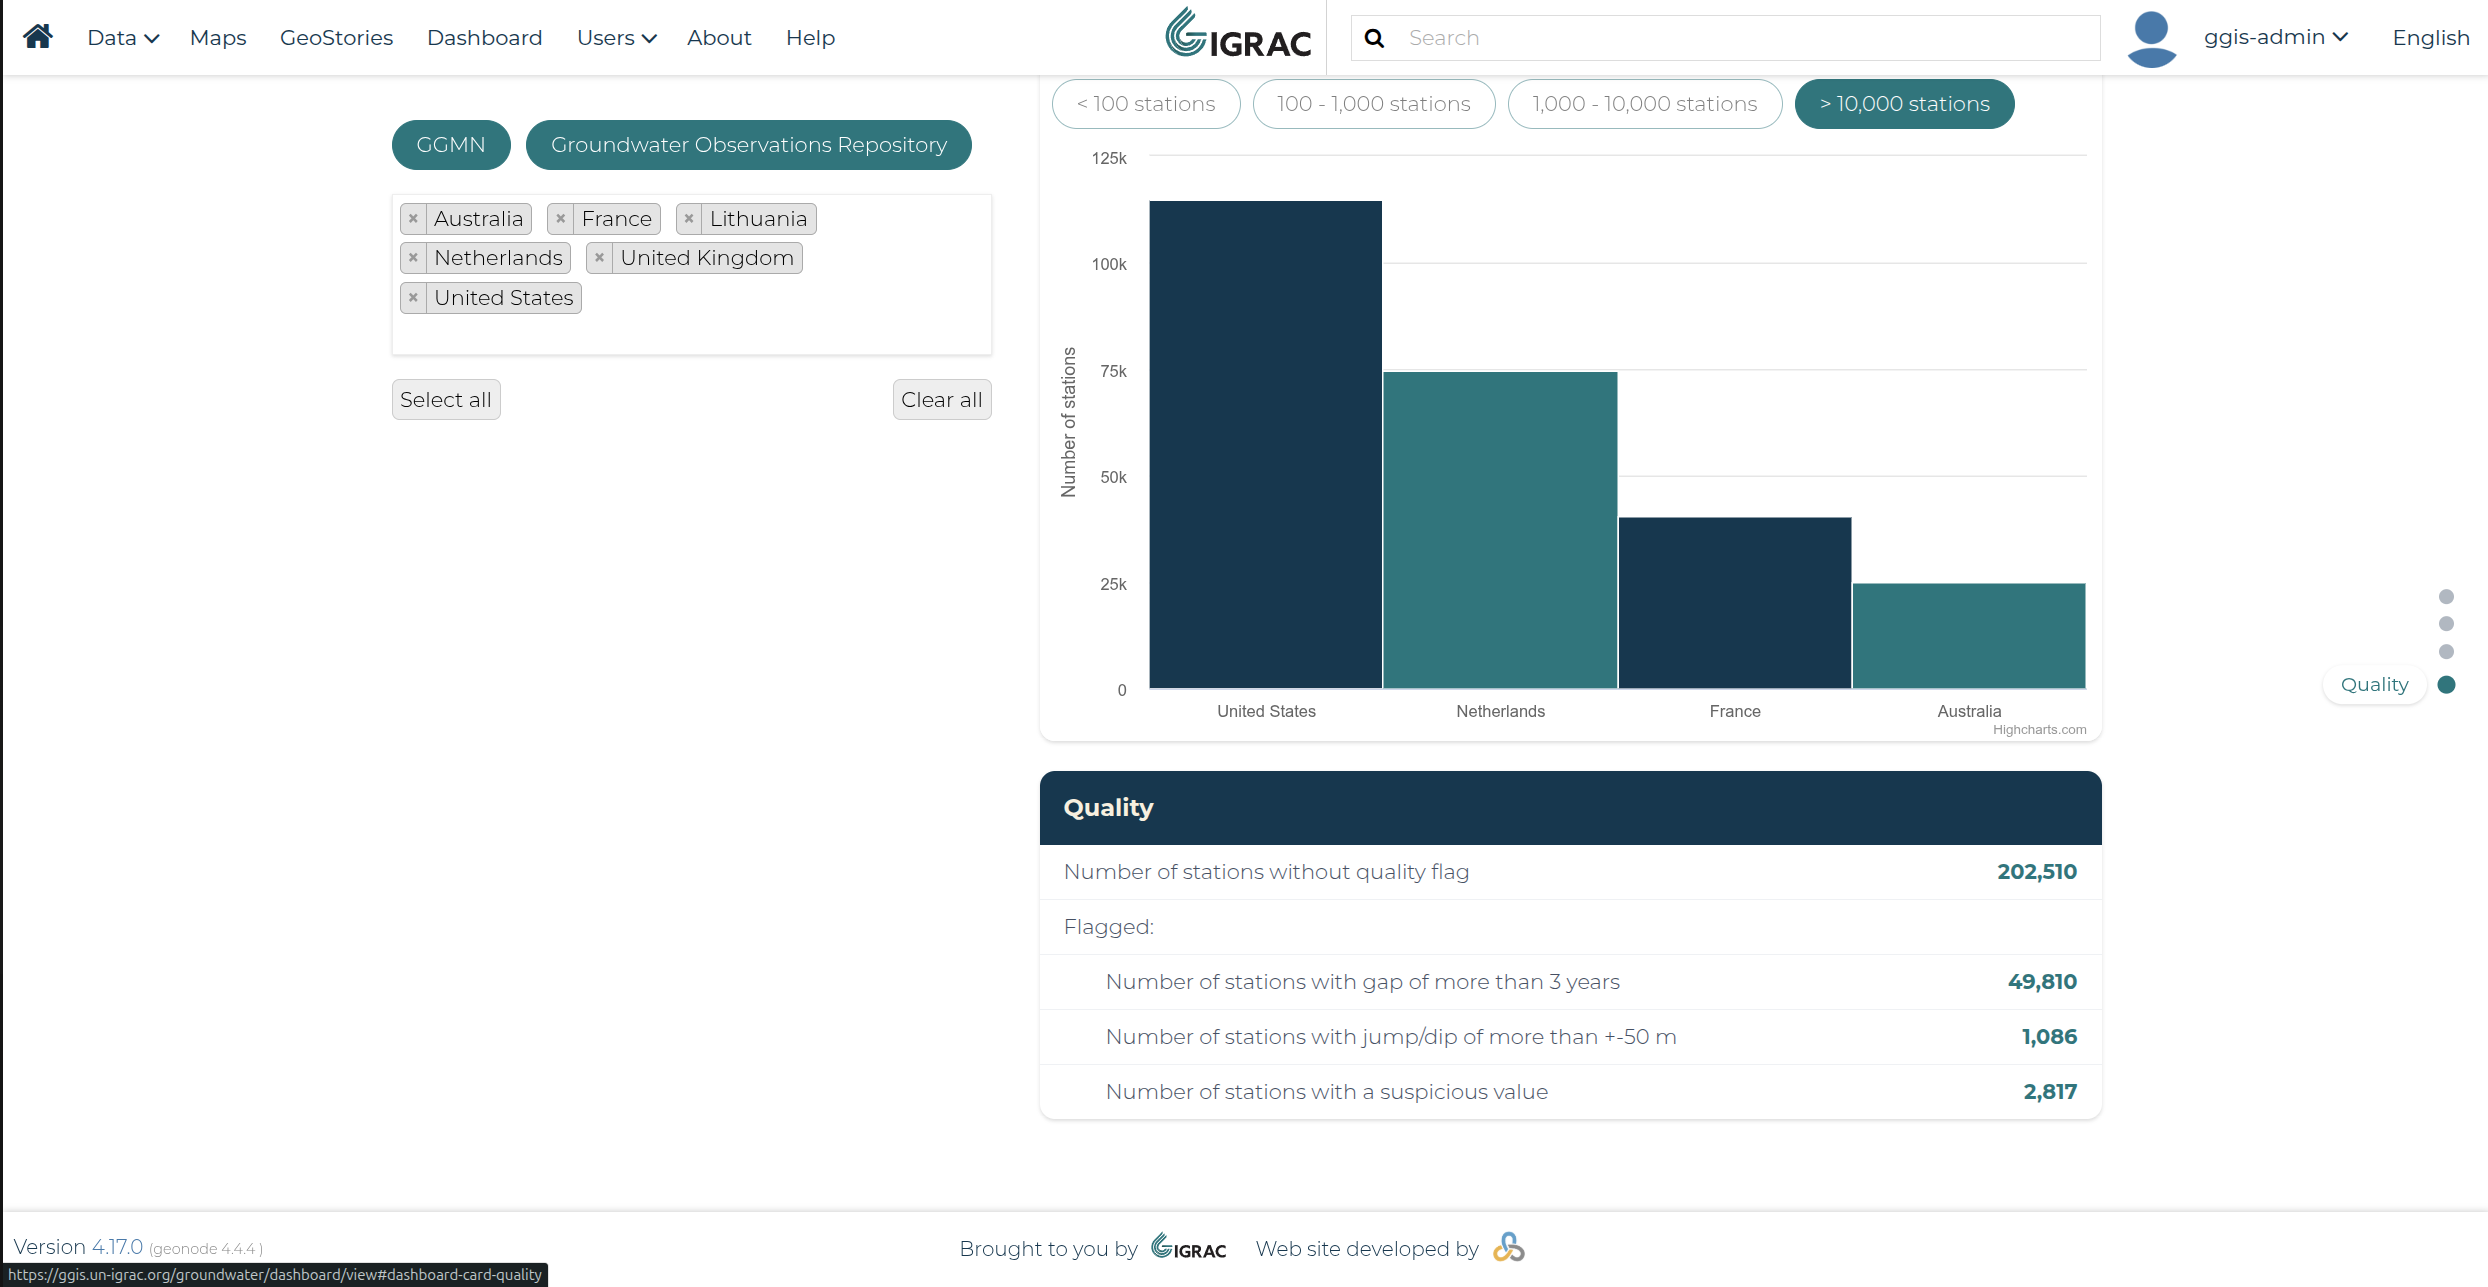Open the user avatar icon

2151,39
